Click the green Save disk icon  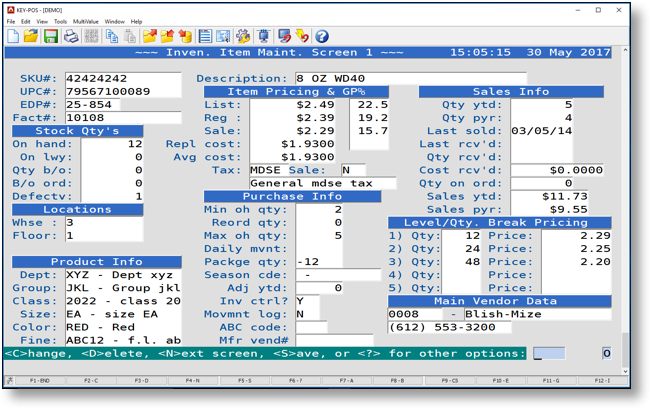pyautogui.click(x=50, y=36)
